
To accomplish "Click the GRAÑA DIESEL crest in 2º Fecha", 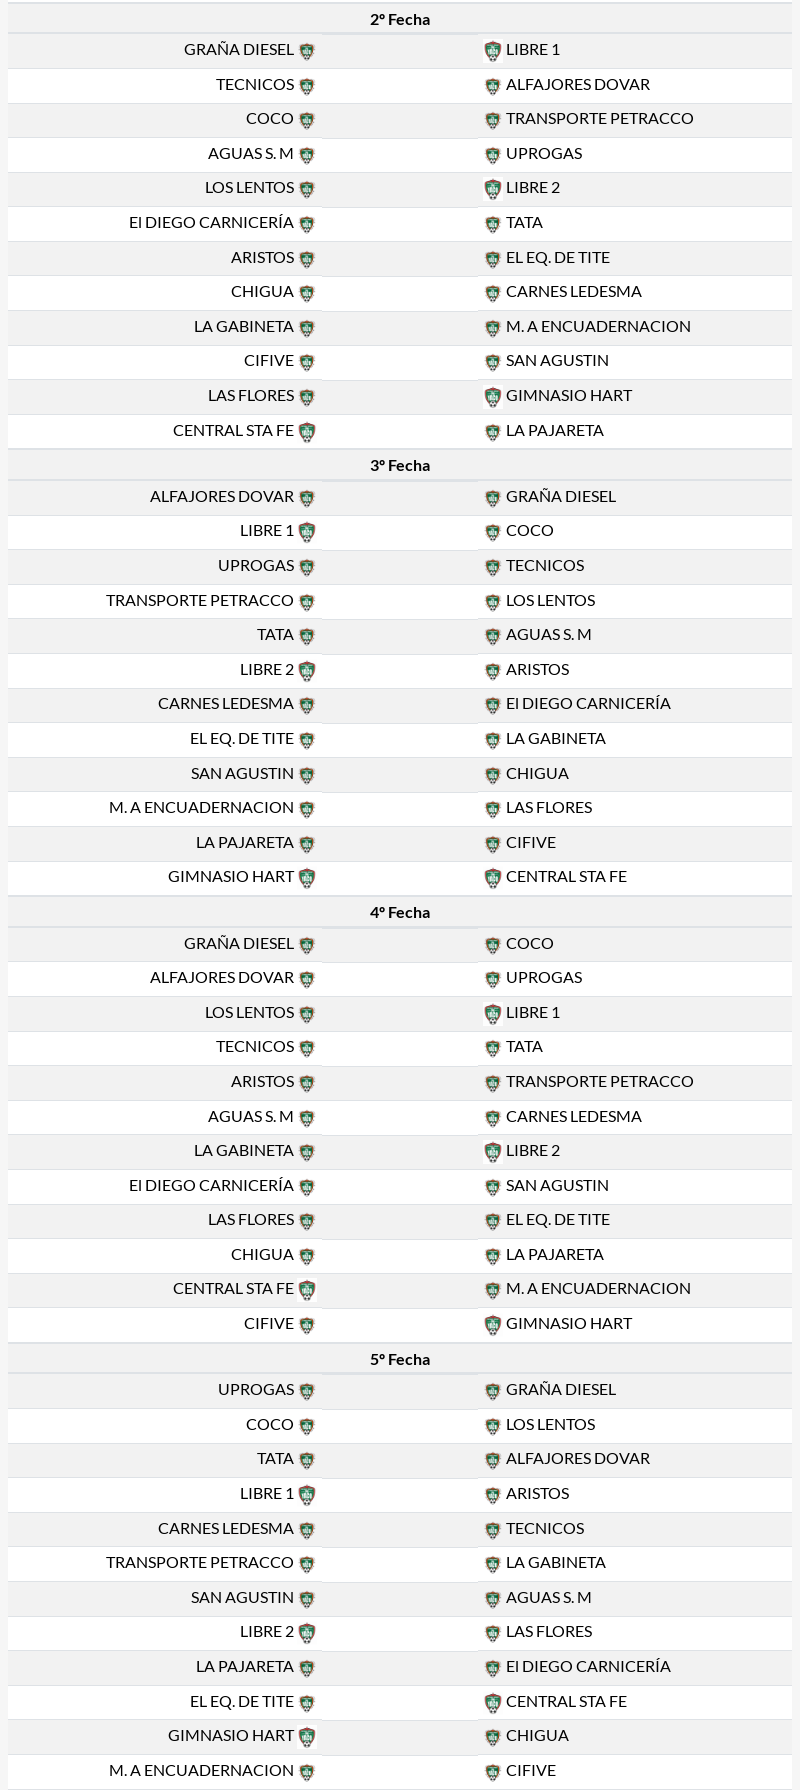I will point(307,51).
